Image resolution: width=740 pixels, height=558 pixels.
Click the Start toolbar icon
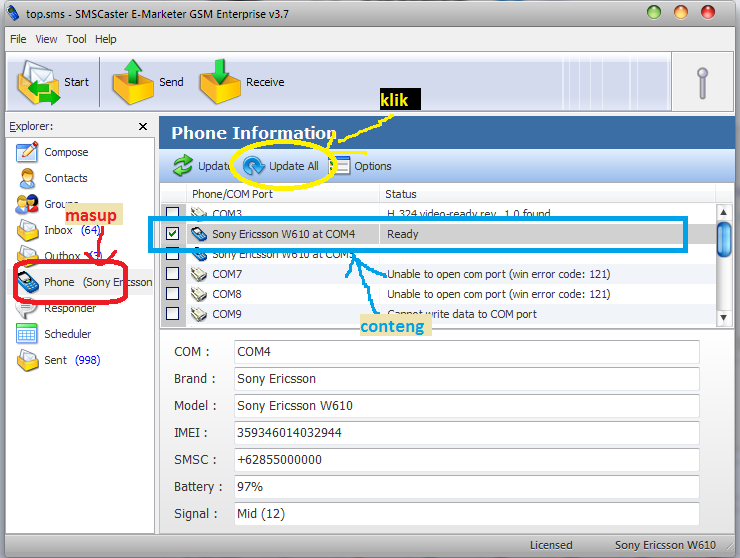coord(39,83)
